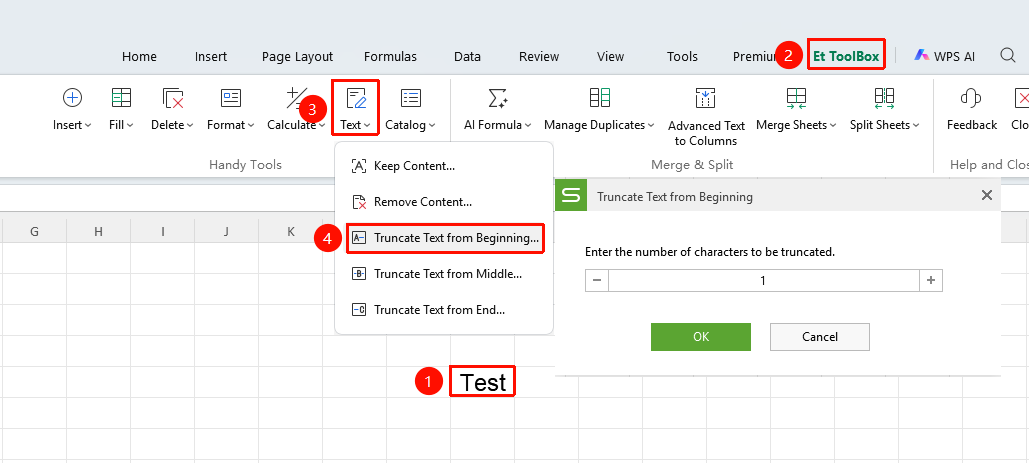1029x463 pixels.
Task: Select the cell containing Test
Action: pos(482,382)
